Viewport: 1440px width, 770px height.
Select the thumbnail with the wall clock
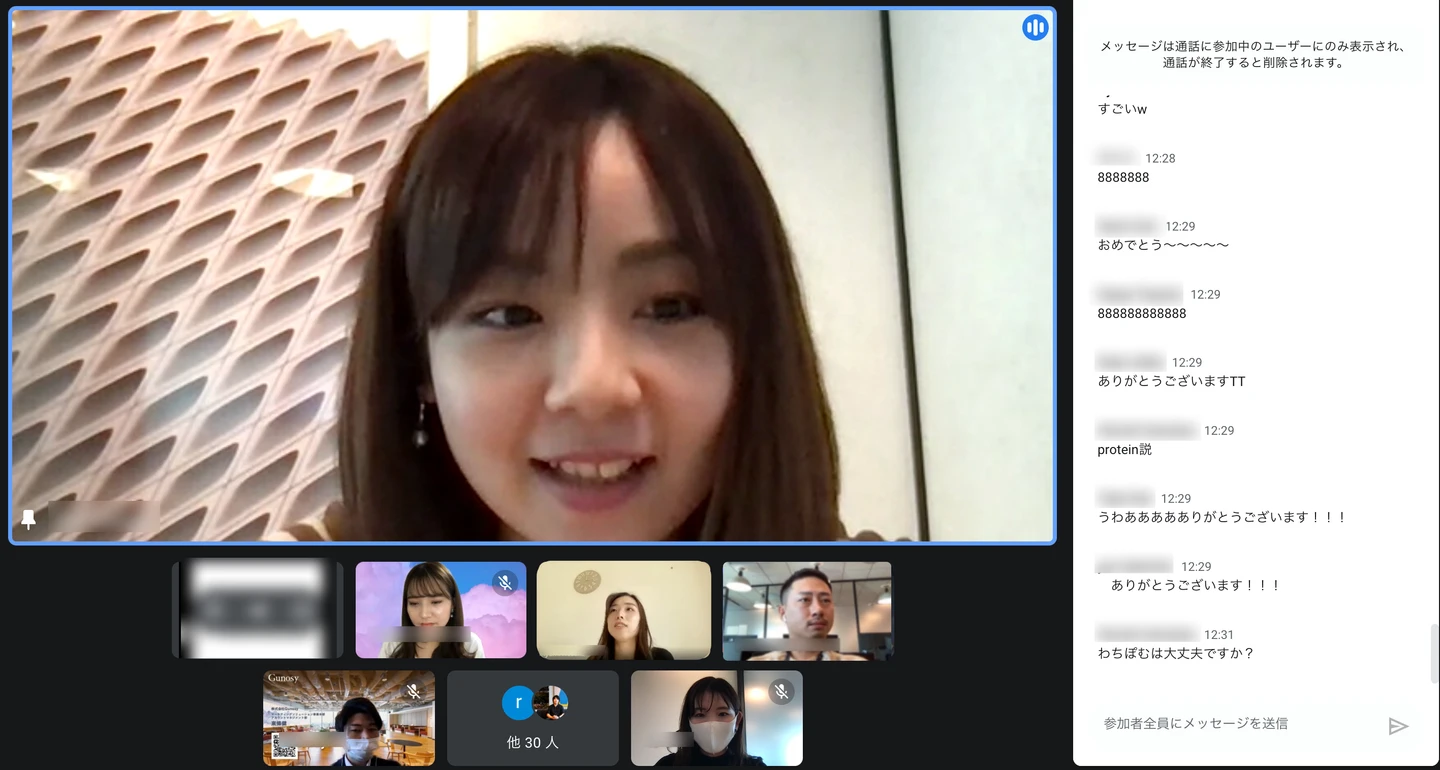(623, 609)
